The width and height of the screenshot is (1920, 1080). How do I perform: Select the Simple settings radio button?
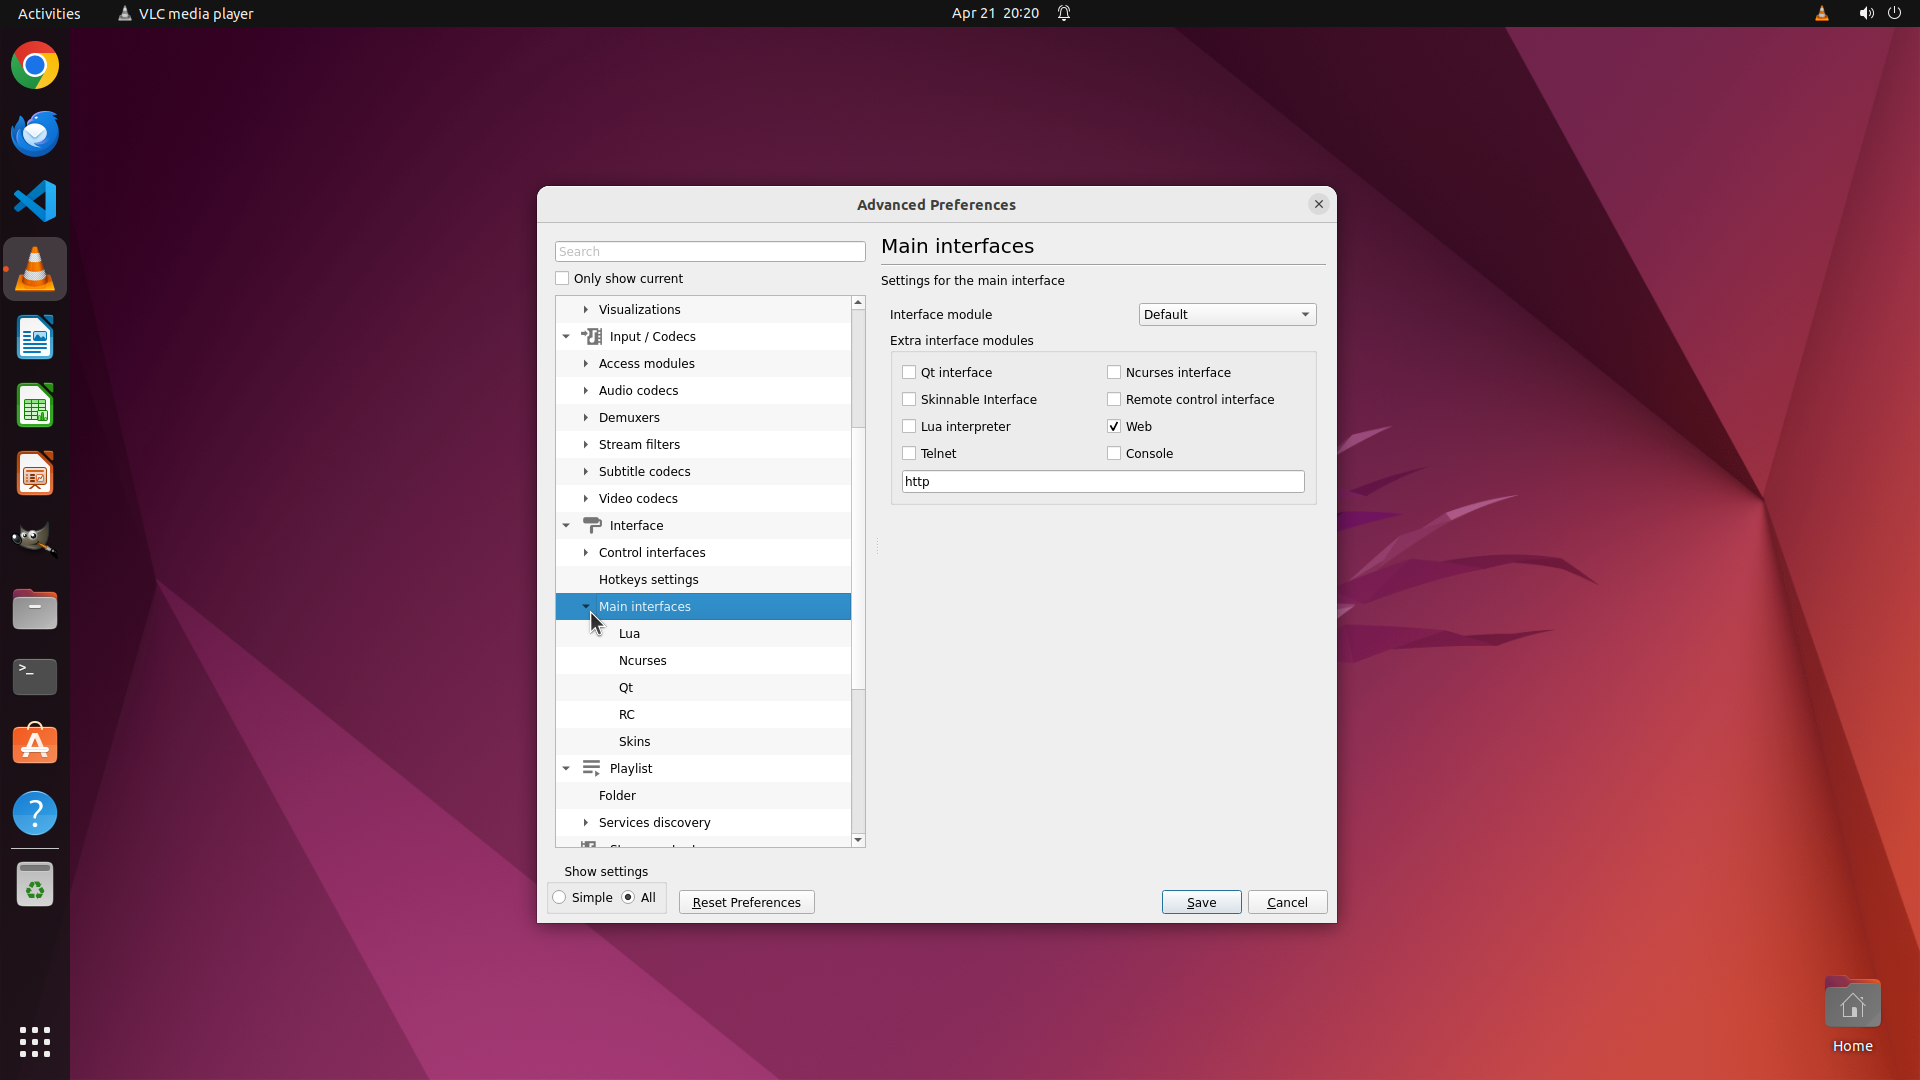coord(560,897)
